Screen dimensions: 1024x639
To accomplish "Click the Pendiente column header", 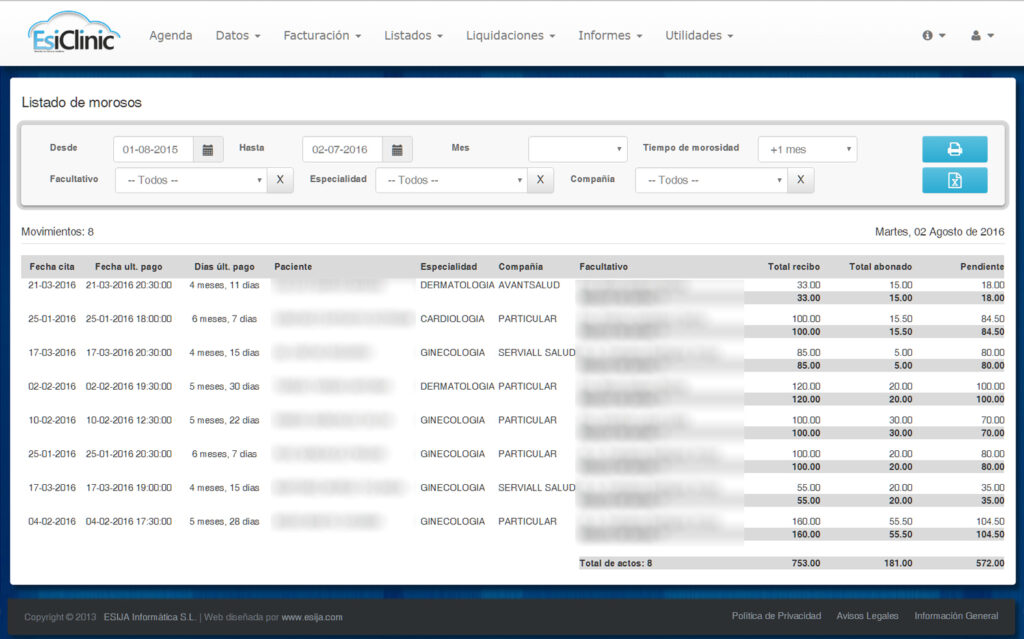I will click(x=982, y=267).
